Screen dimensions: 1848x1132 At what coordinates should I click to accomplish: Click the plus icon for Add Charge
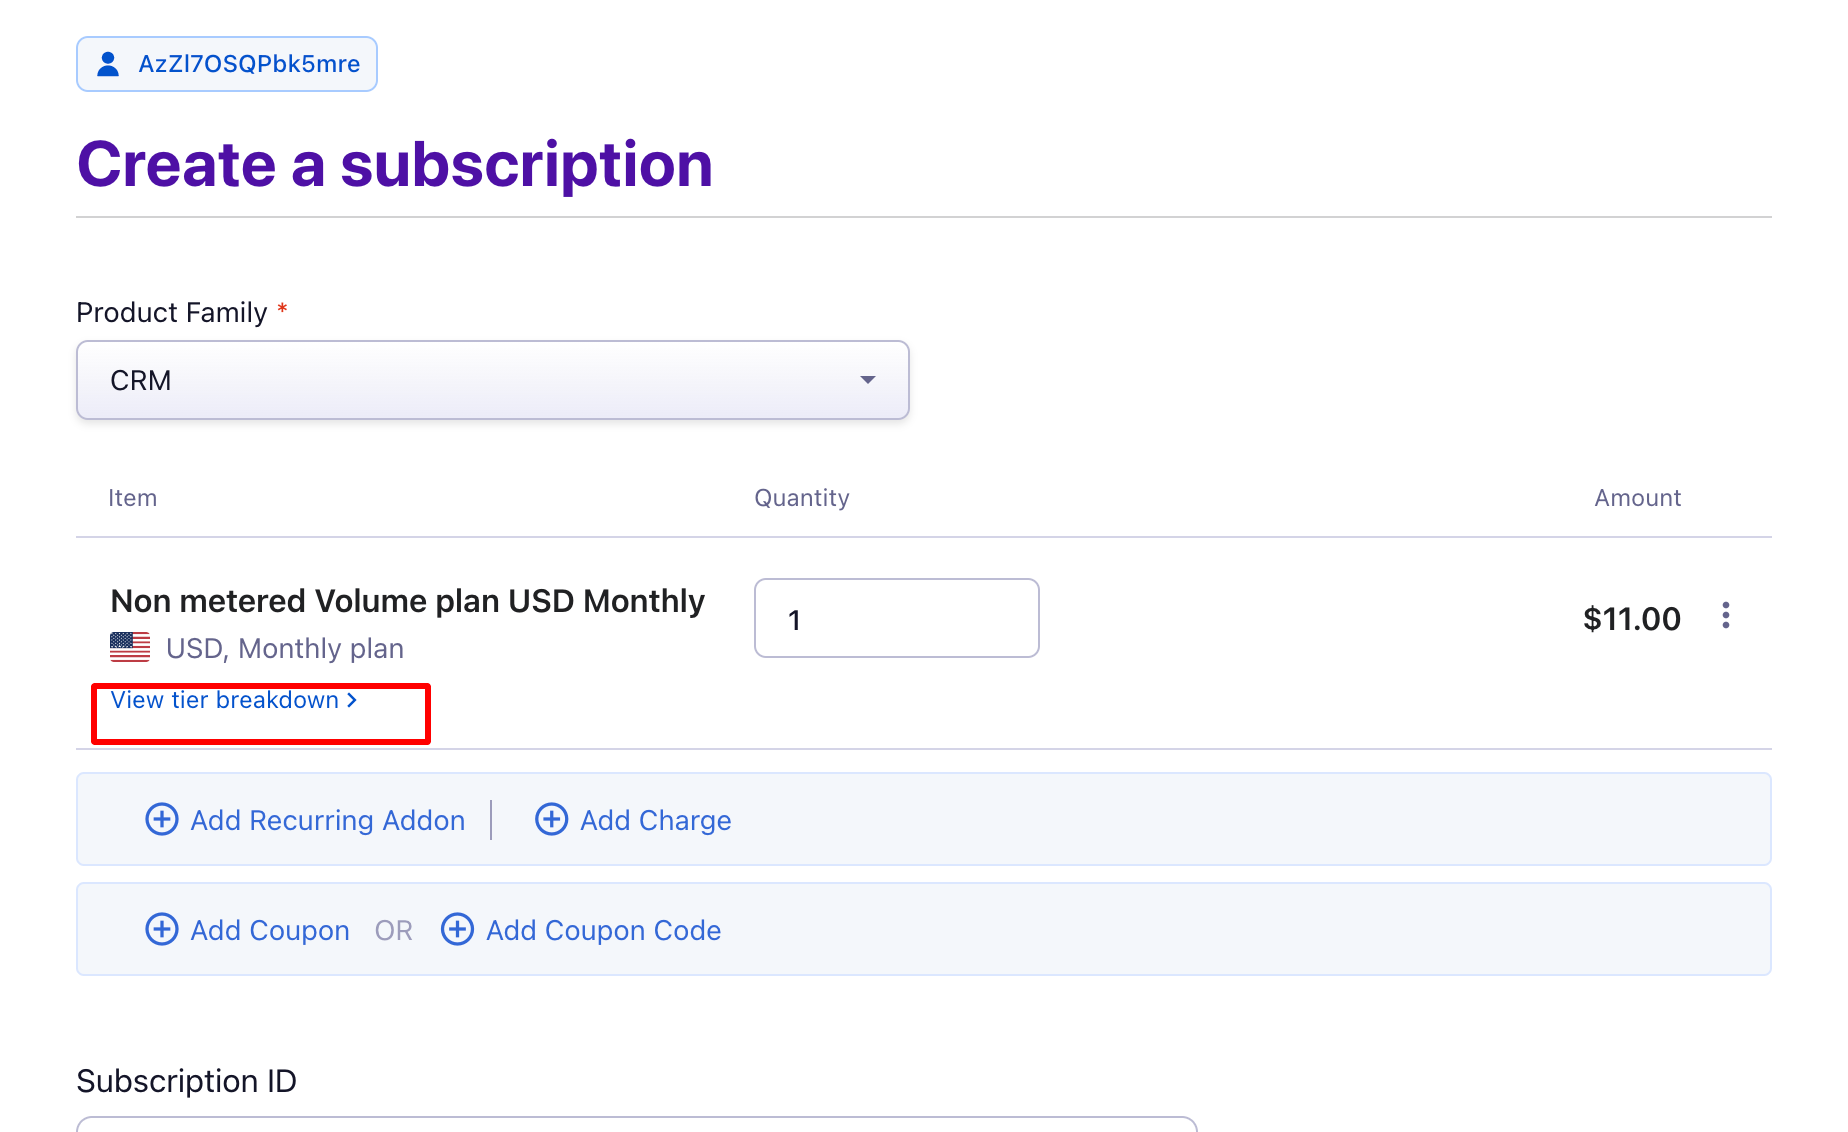[551, 819]
